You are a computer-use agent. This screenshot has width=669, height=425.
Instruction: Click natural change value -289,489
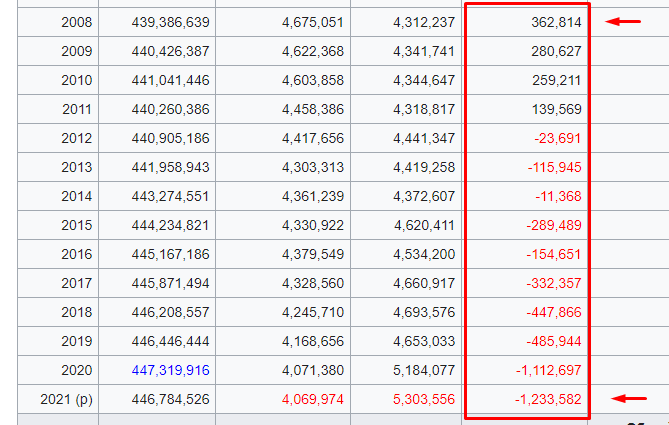pyautogui.click(x=554, y=225)
